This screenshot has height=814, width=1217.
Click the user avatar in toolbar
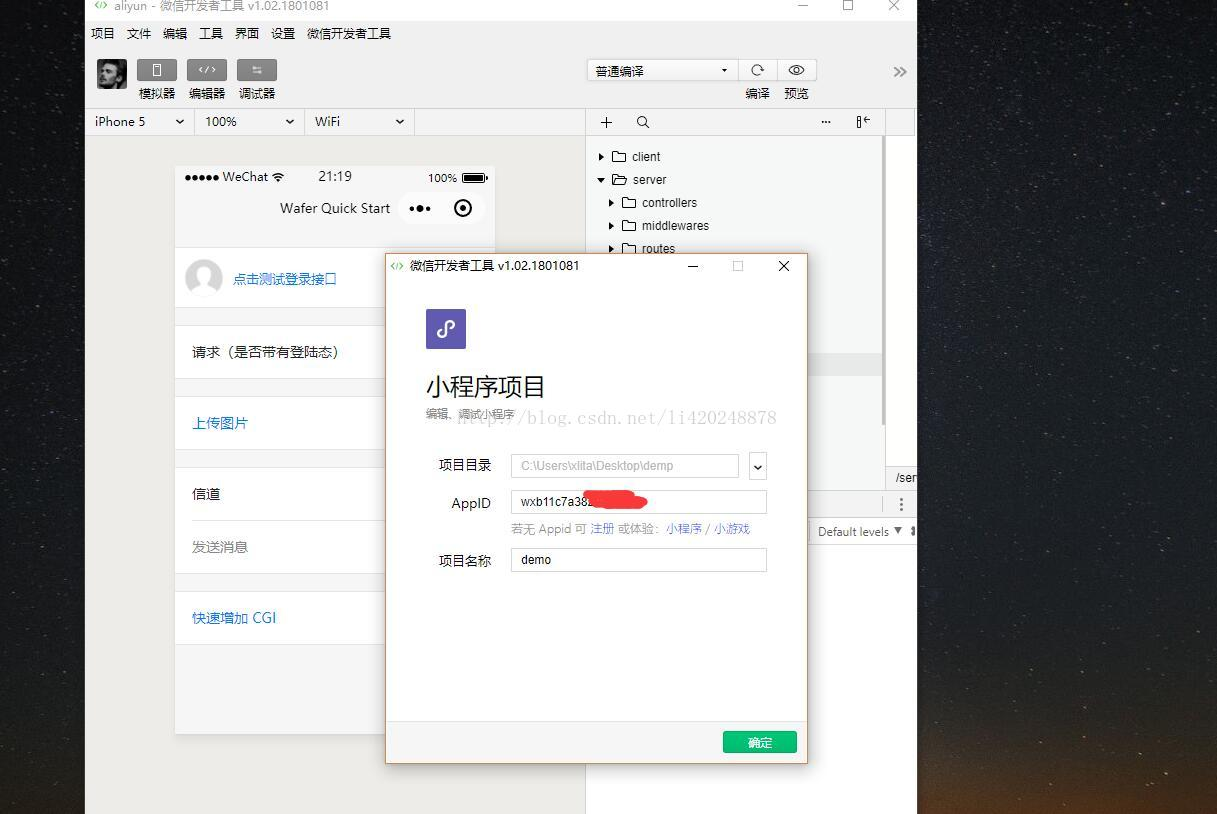point(112,74)
